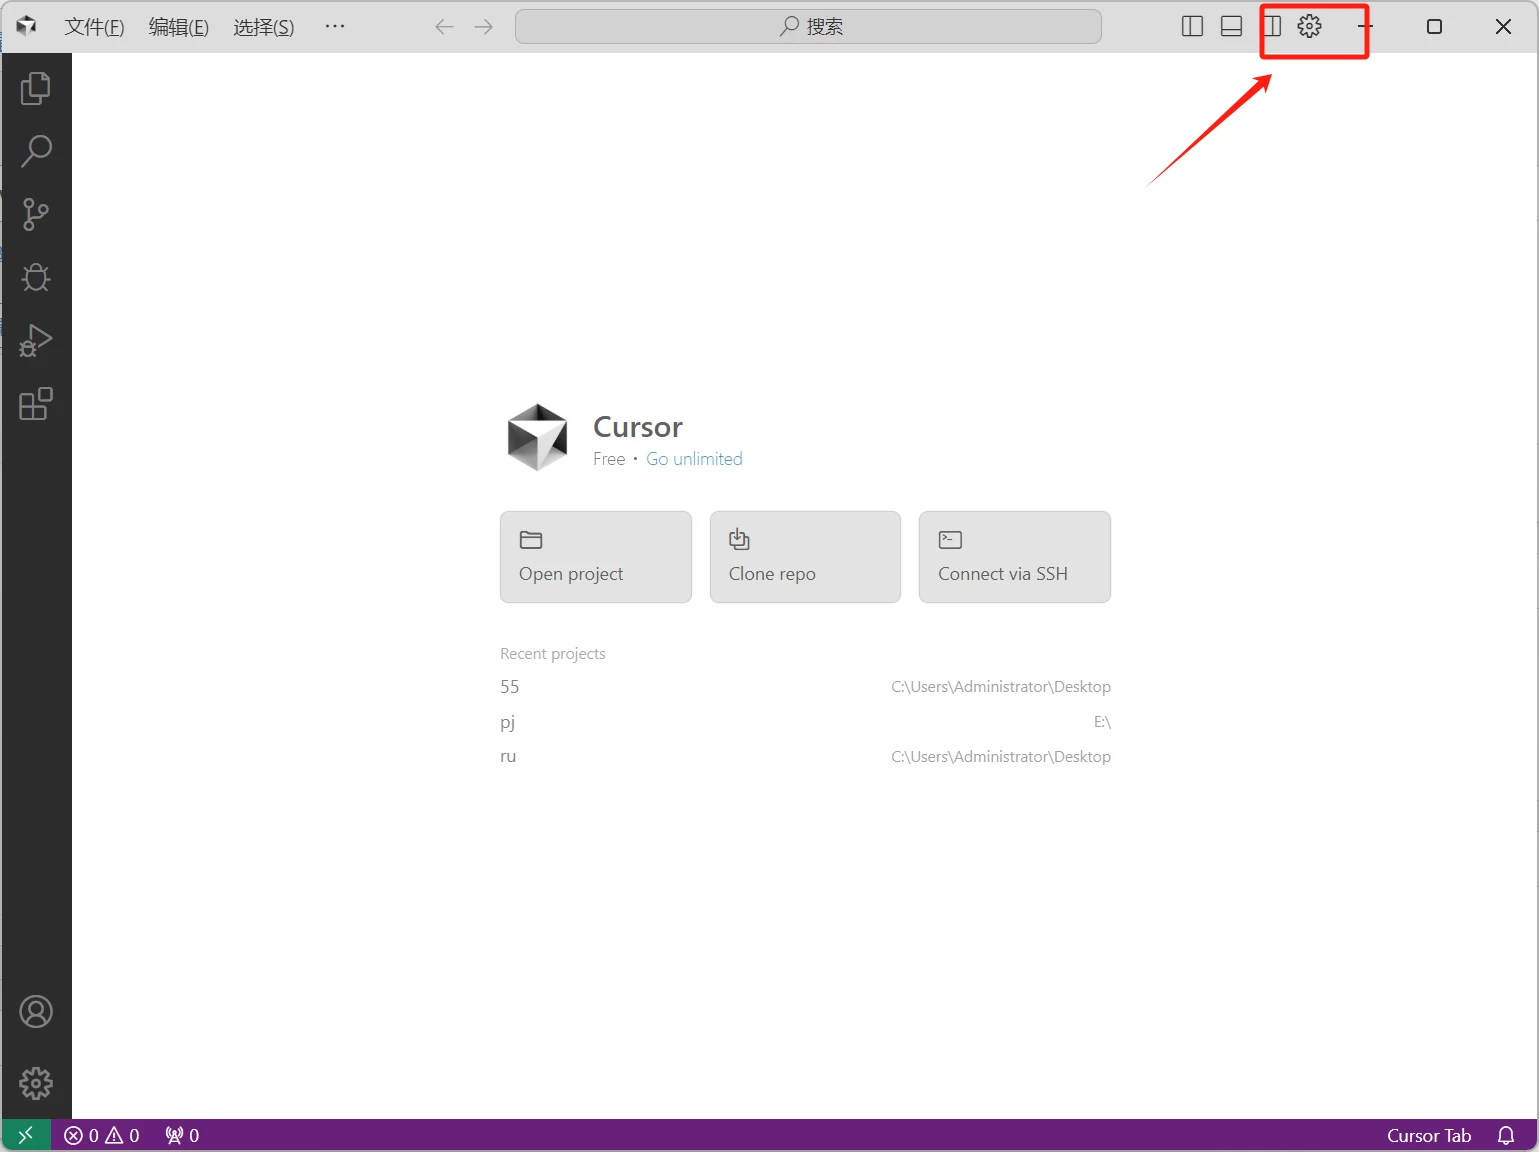The height and width of the screenshot is (1152, 1539).
Task: Open the Run and Debug view
Action: pyautogui.click(x=36, y=341)
